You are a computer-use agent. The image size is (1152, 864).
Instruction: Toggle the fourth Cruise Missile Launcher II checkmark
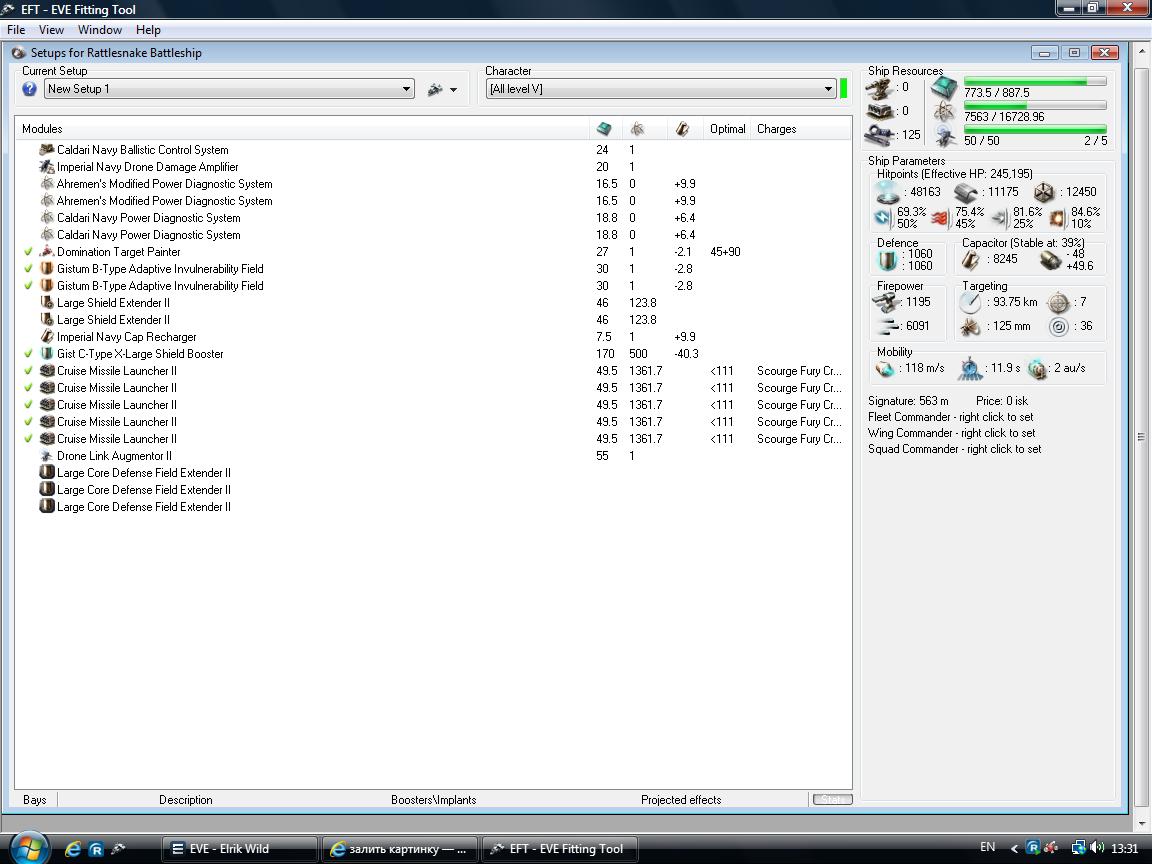(28, 422)
